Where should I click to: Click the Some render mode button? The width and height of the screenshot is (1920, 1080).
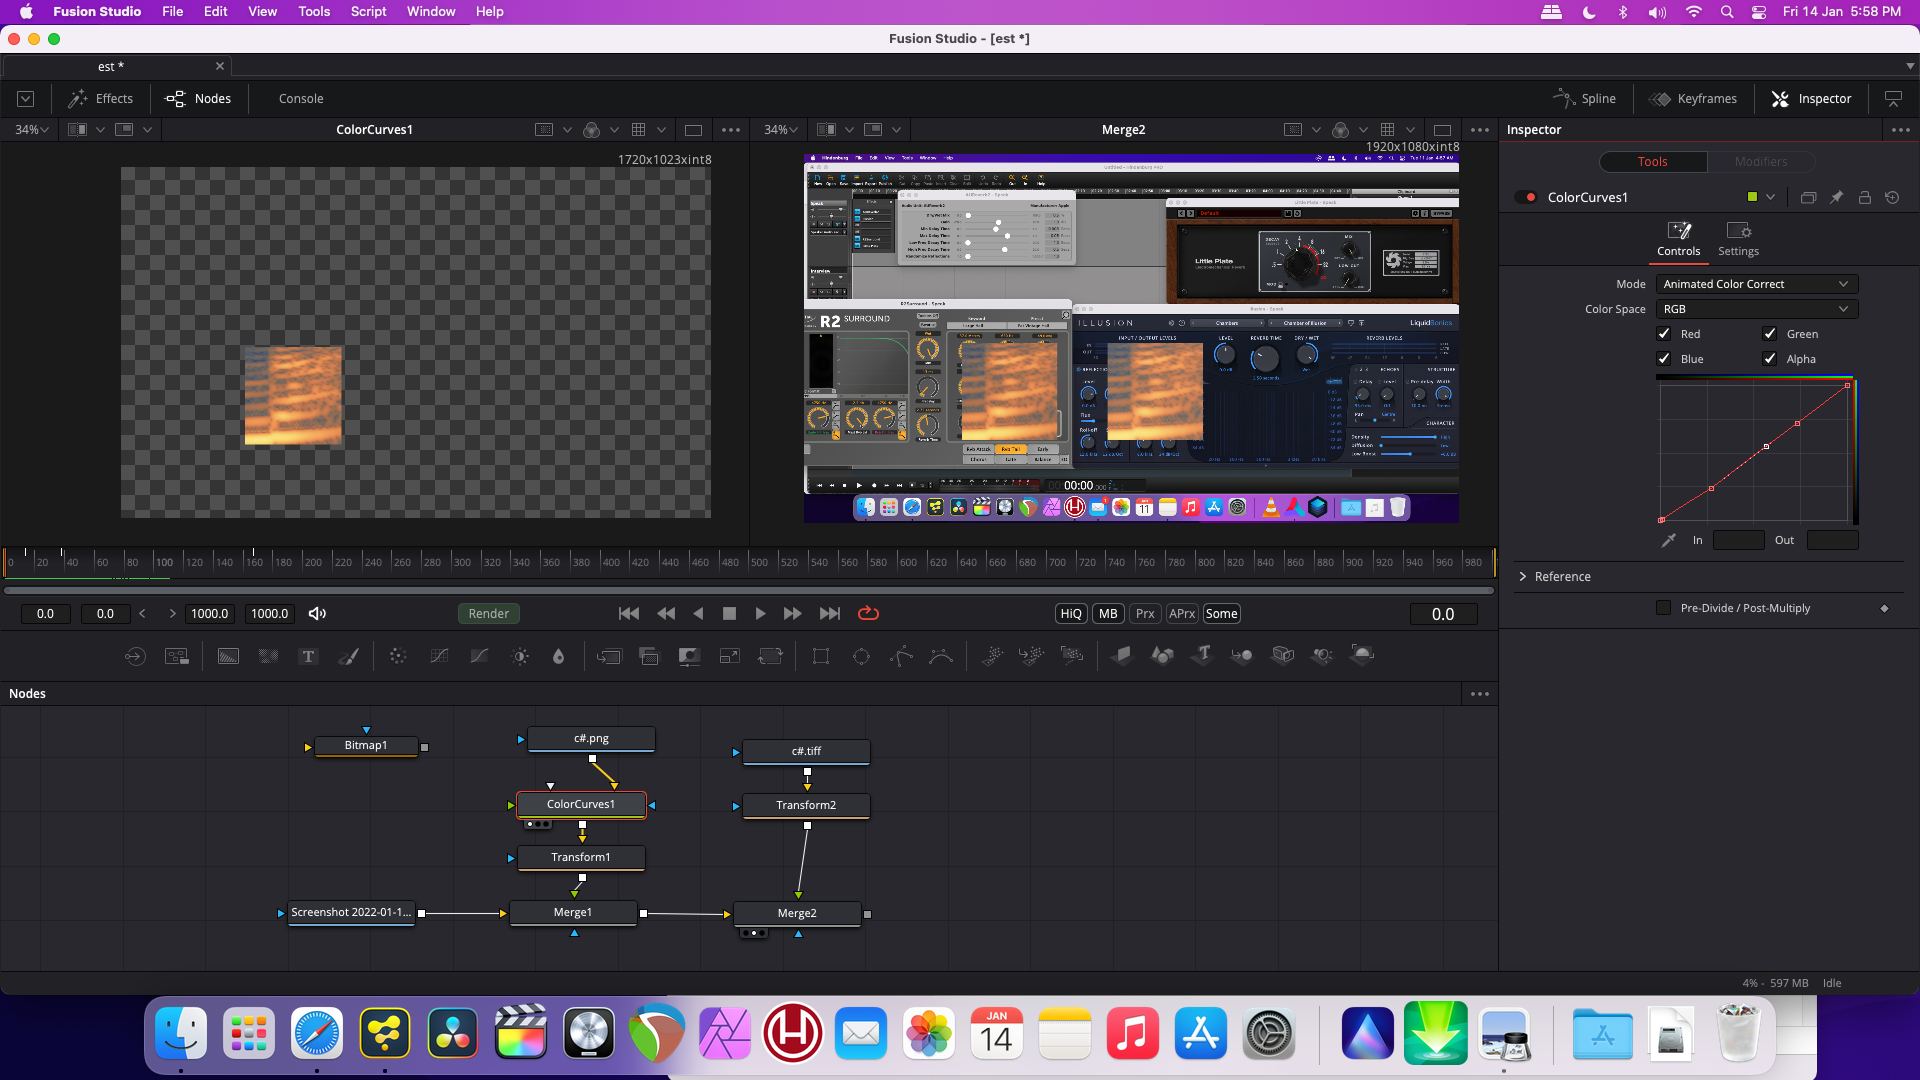pos(1221,614)
